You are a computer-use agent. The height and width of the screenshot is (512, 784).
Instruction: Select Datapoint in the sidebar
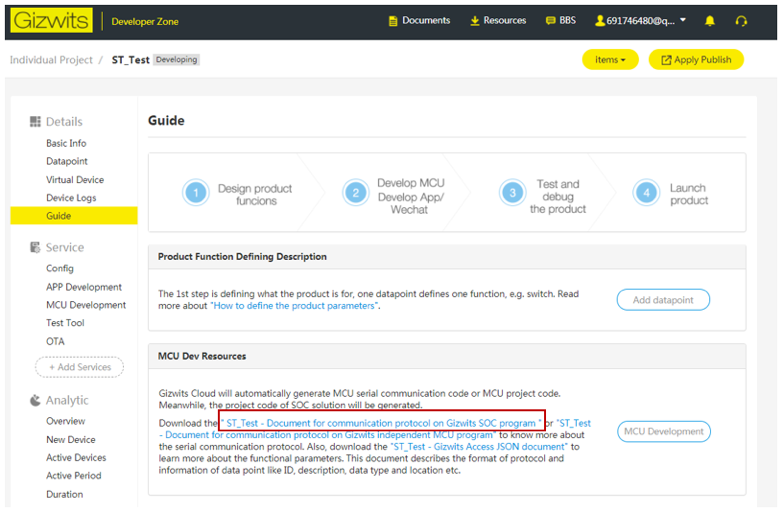click(x=67, y=161)
